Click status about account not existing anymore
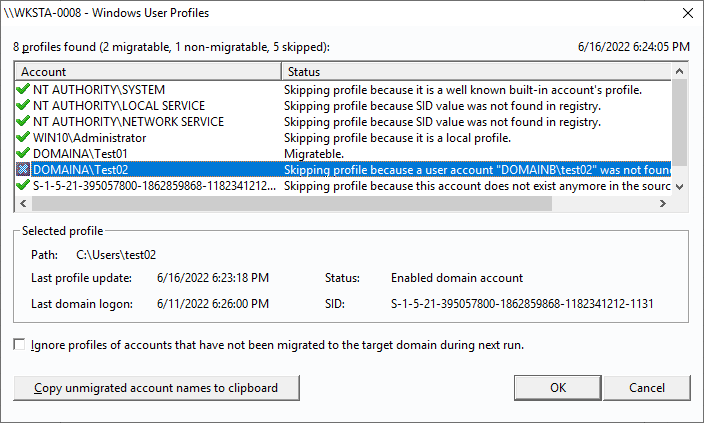The image size is (704, 423). tap(477, 186)
